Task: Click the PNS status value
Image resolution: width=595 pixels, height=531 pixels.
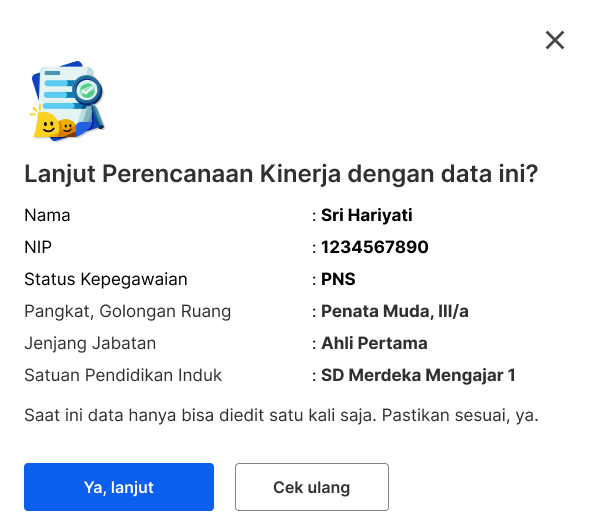Action: point(338,279)
